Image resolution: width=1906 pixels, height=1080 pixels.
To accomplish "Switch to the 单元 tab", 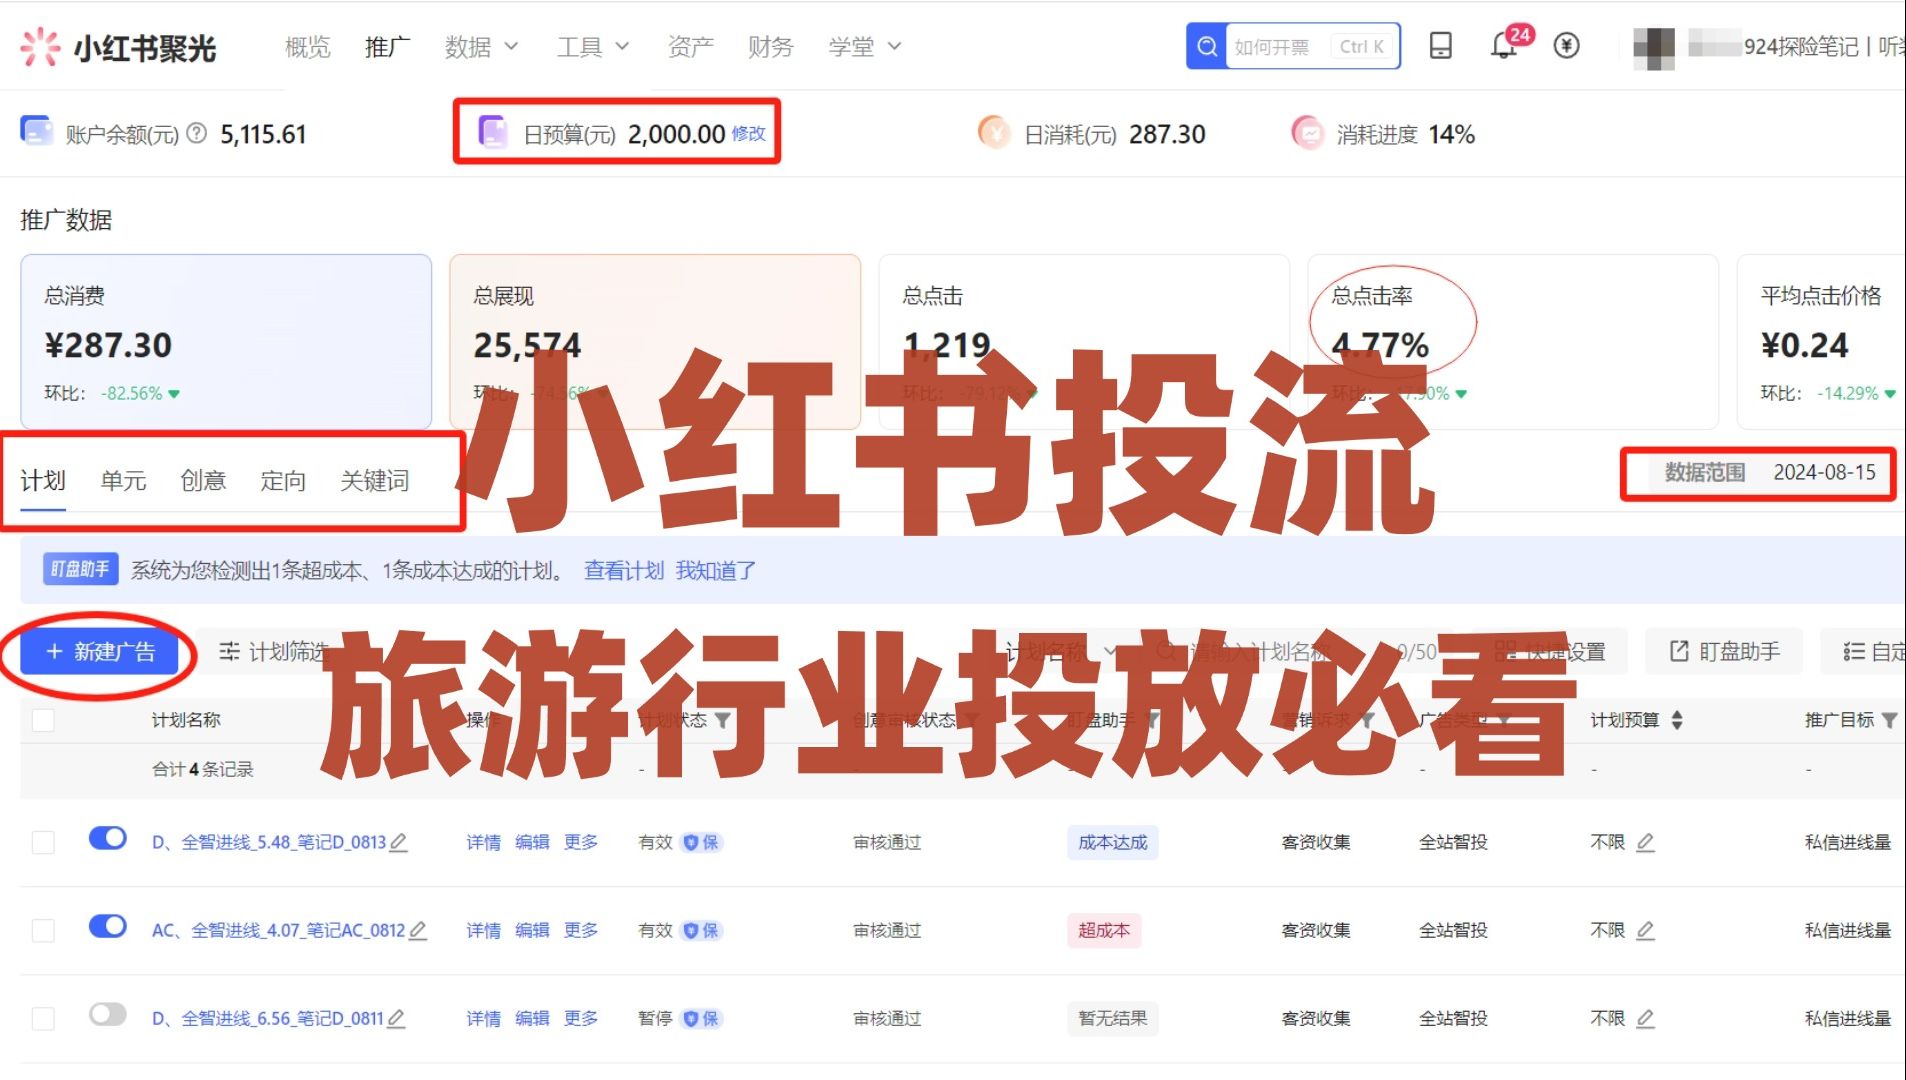I will pos(123,481).
